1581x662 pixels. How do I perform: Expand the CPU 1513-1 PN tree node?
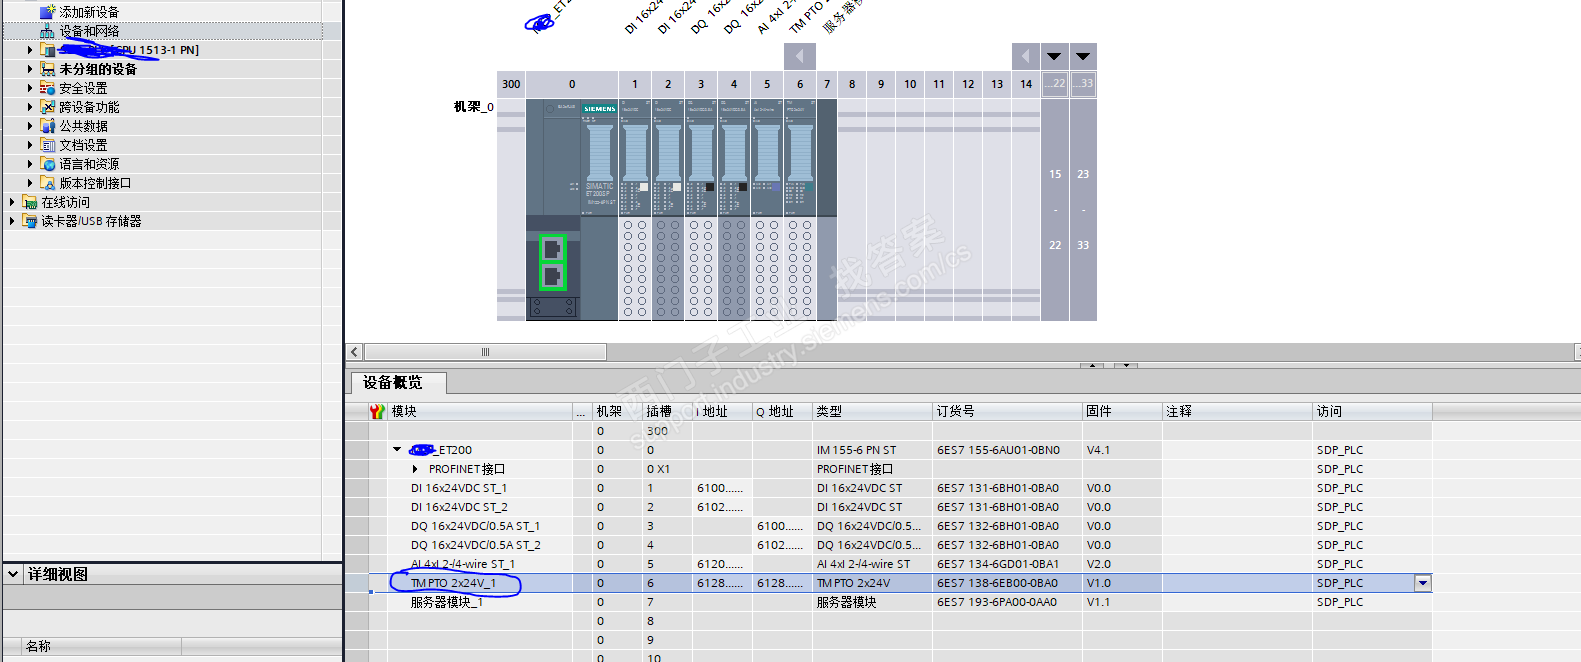[30, 50]
